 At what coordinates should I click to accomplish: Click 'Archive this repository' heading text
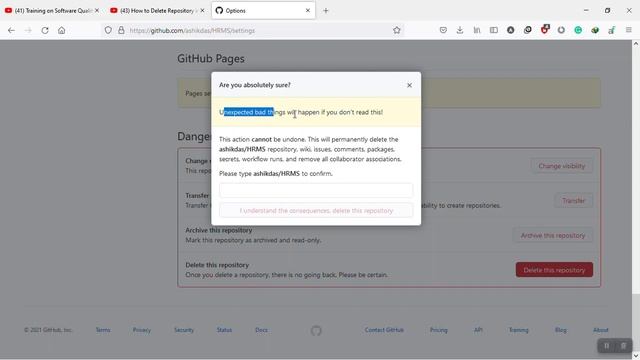click(x=219, y=230)
